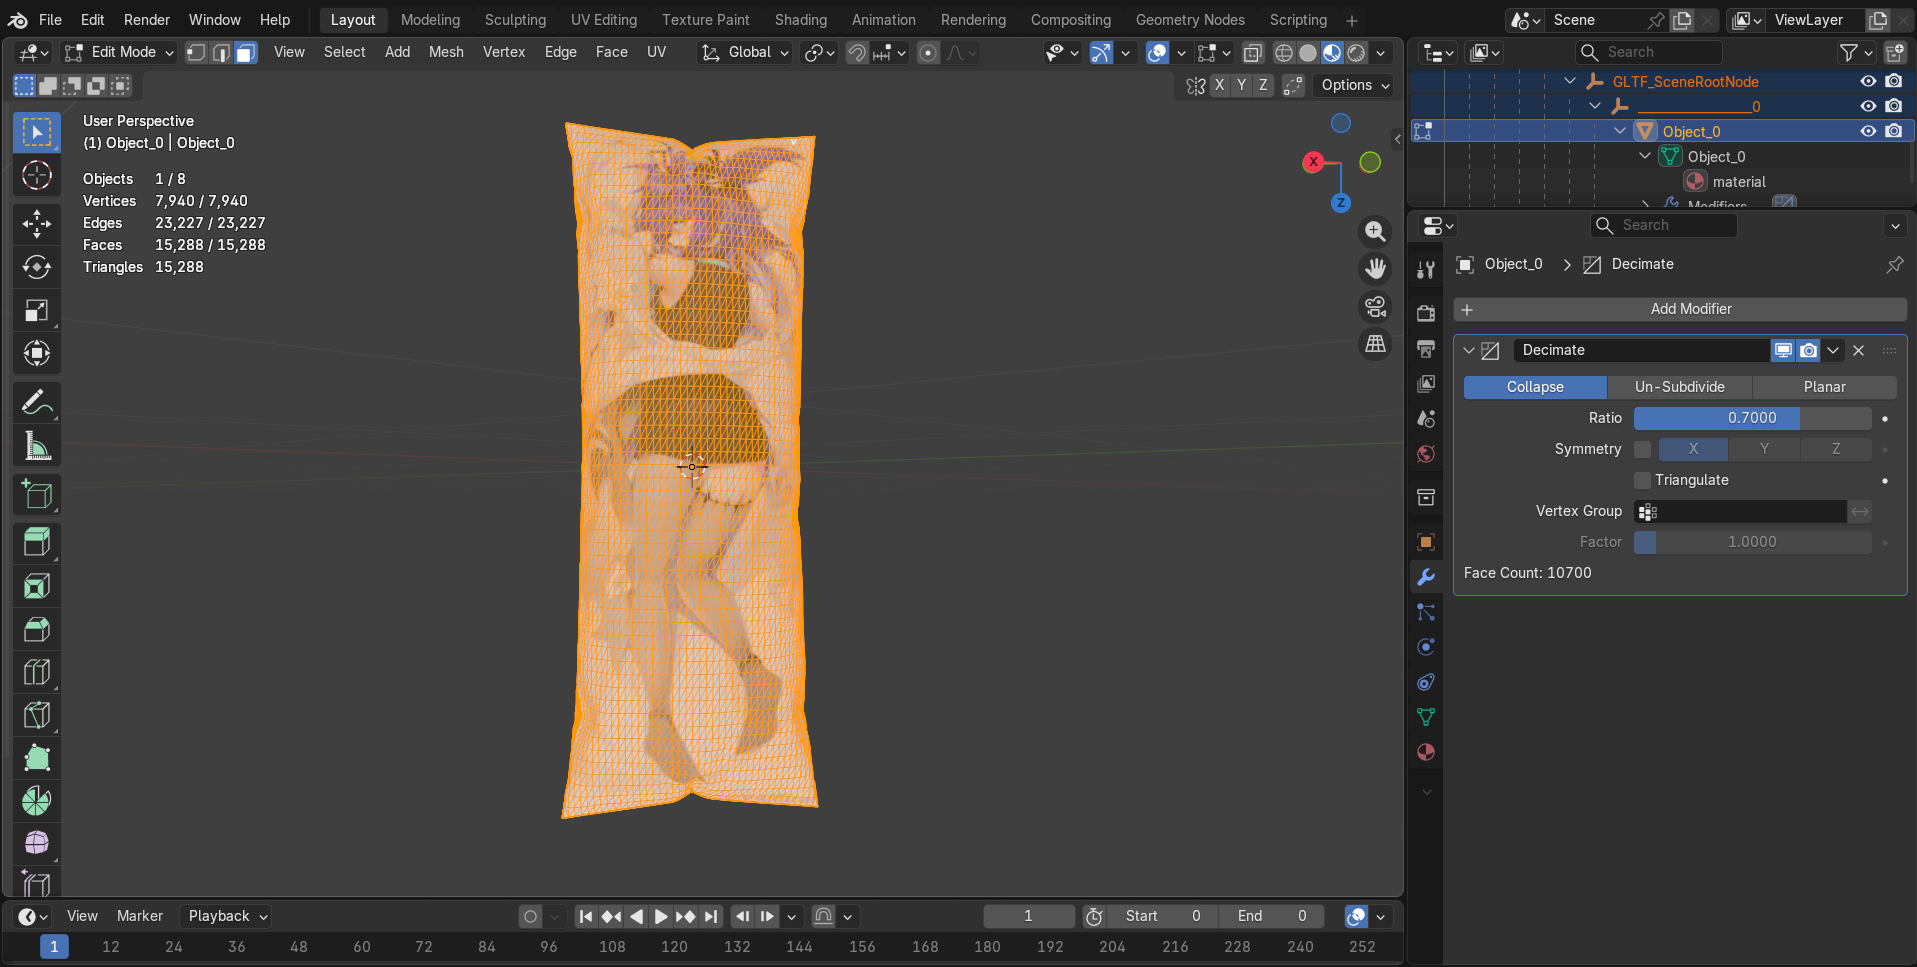
Task: Select the Inset Faces tool
Action: click(37, 586)
